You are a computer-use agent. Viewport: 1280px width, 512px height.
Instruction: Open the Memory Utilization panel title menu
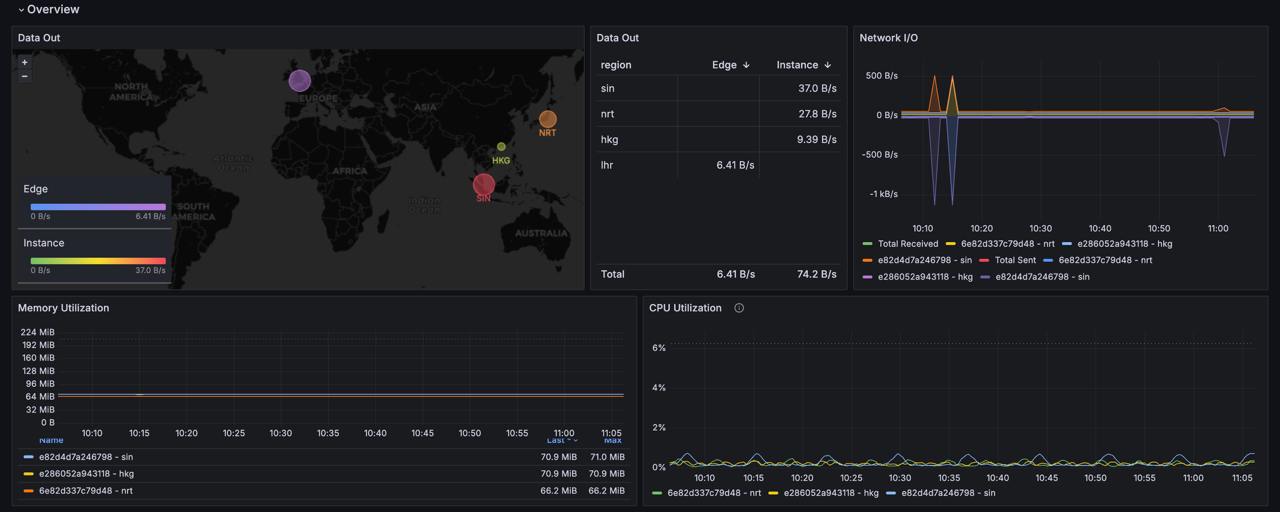click(x=63, y=308)
